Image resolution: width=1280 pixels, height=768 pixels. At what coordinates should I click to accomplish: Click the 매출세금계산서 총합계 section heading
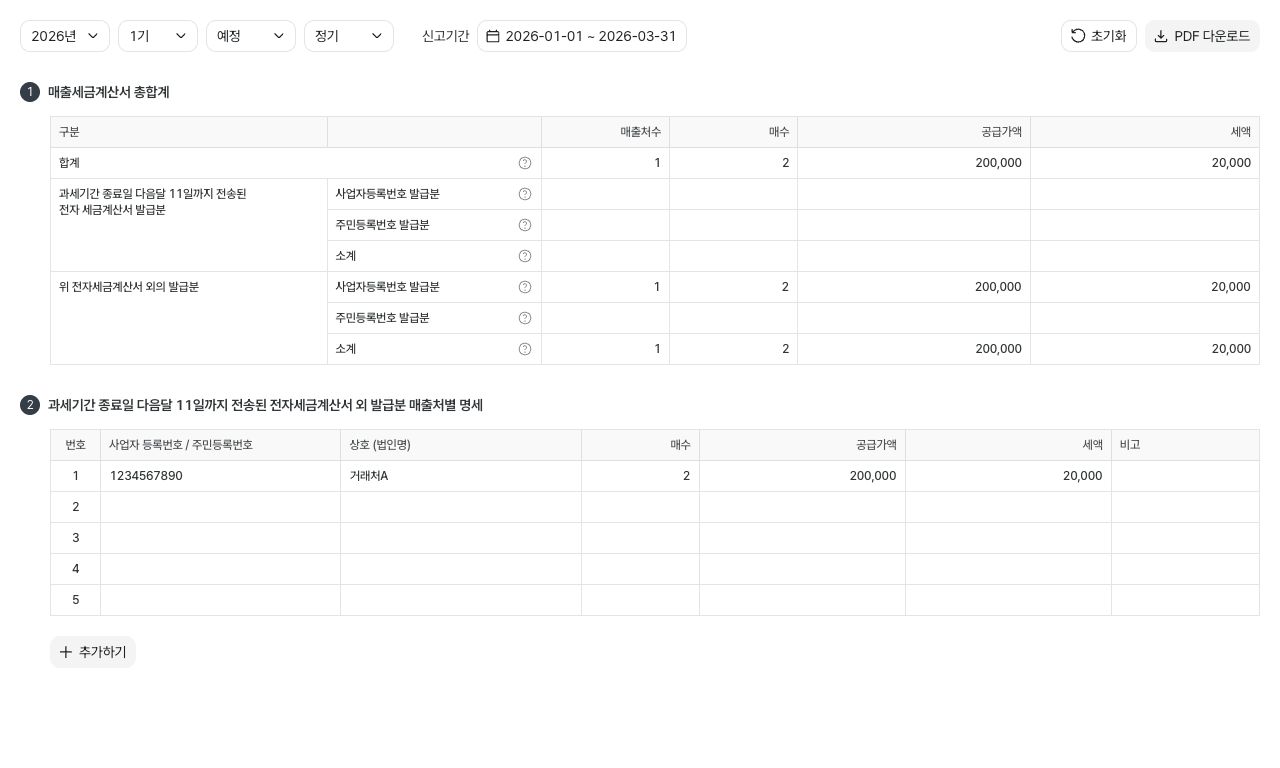click(109, 92)
